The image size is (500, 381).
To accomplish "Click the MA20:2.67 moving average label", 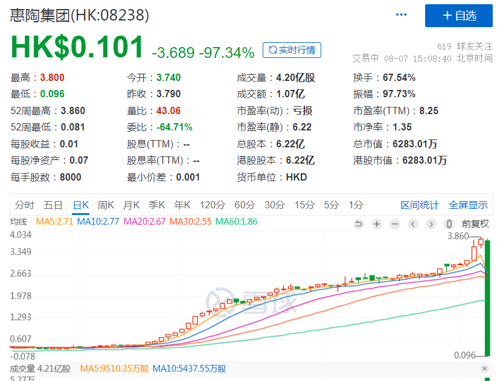I will (x=144, y=222).
